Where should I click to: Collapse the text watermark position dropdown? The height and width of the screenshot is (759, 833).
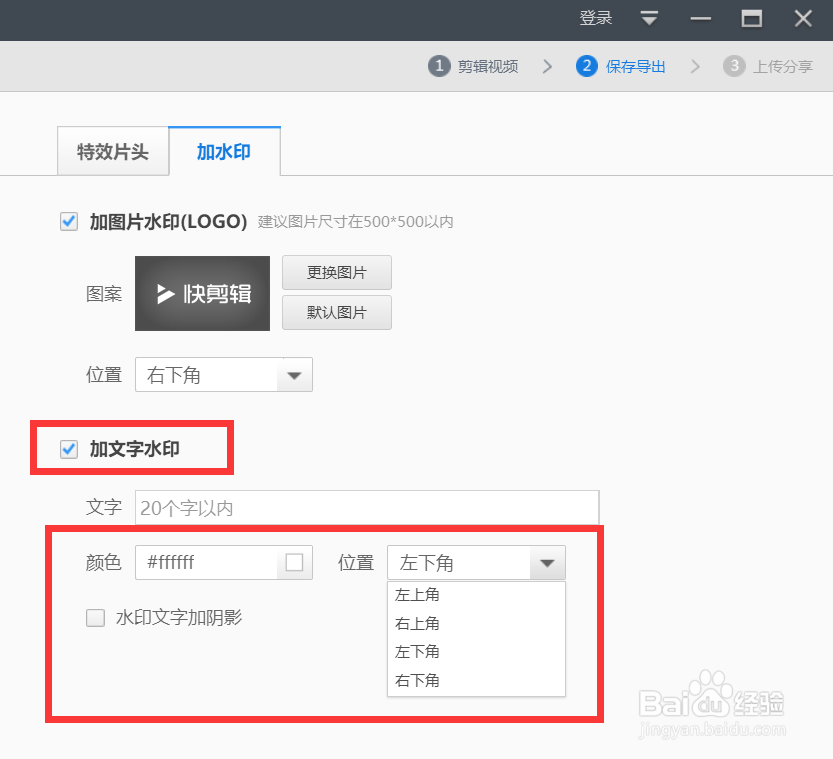point(547,563)
